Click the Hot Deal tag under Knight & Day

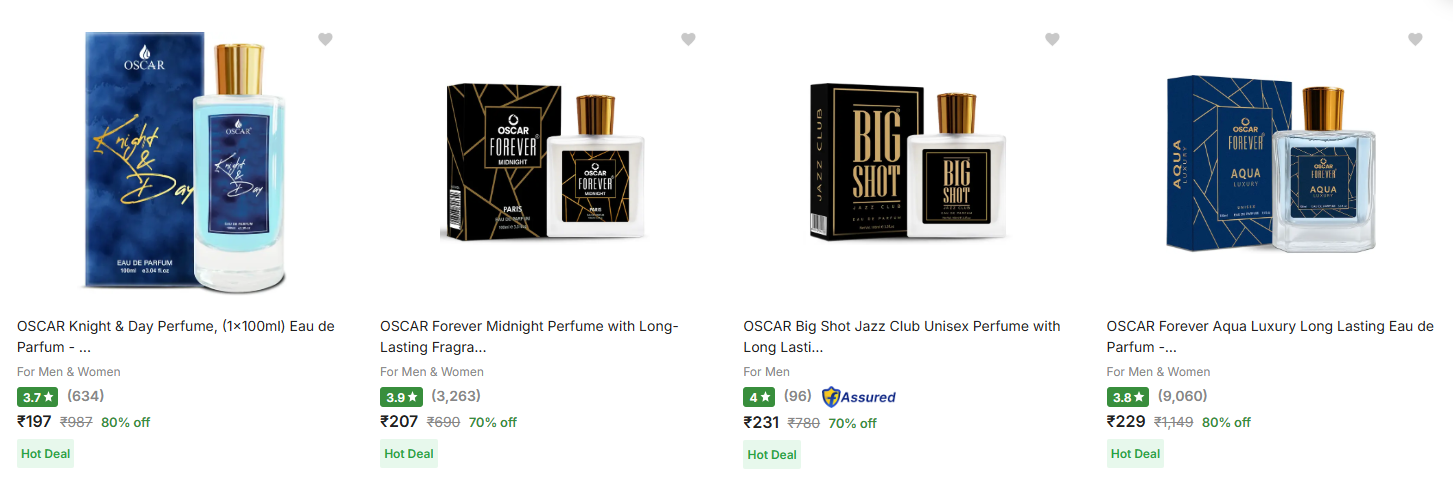45,454
